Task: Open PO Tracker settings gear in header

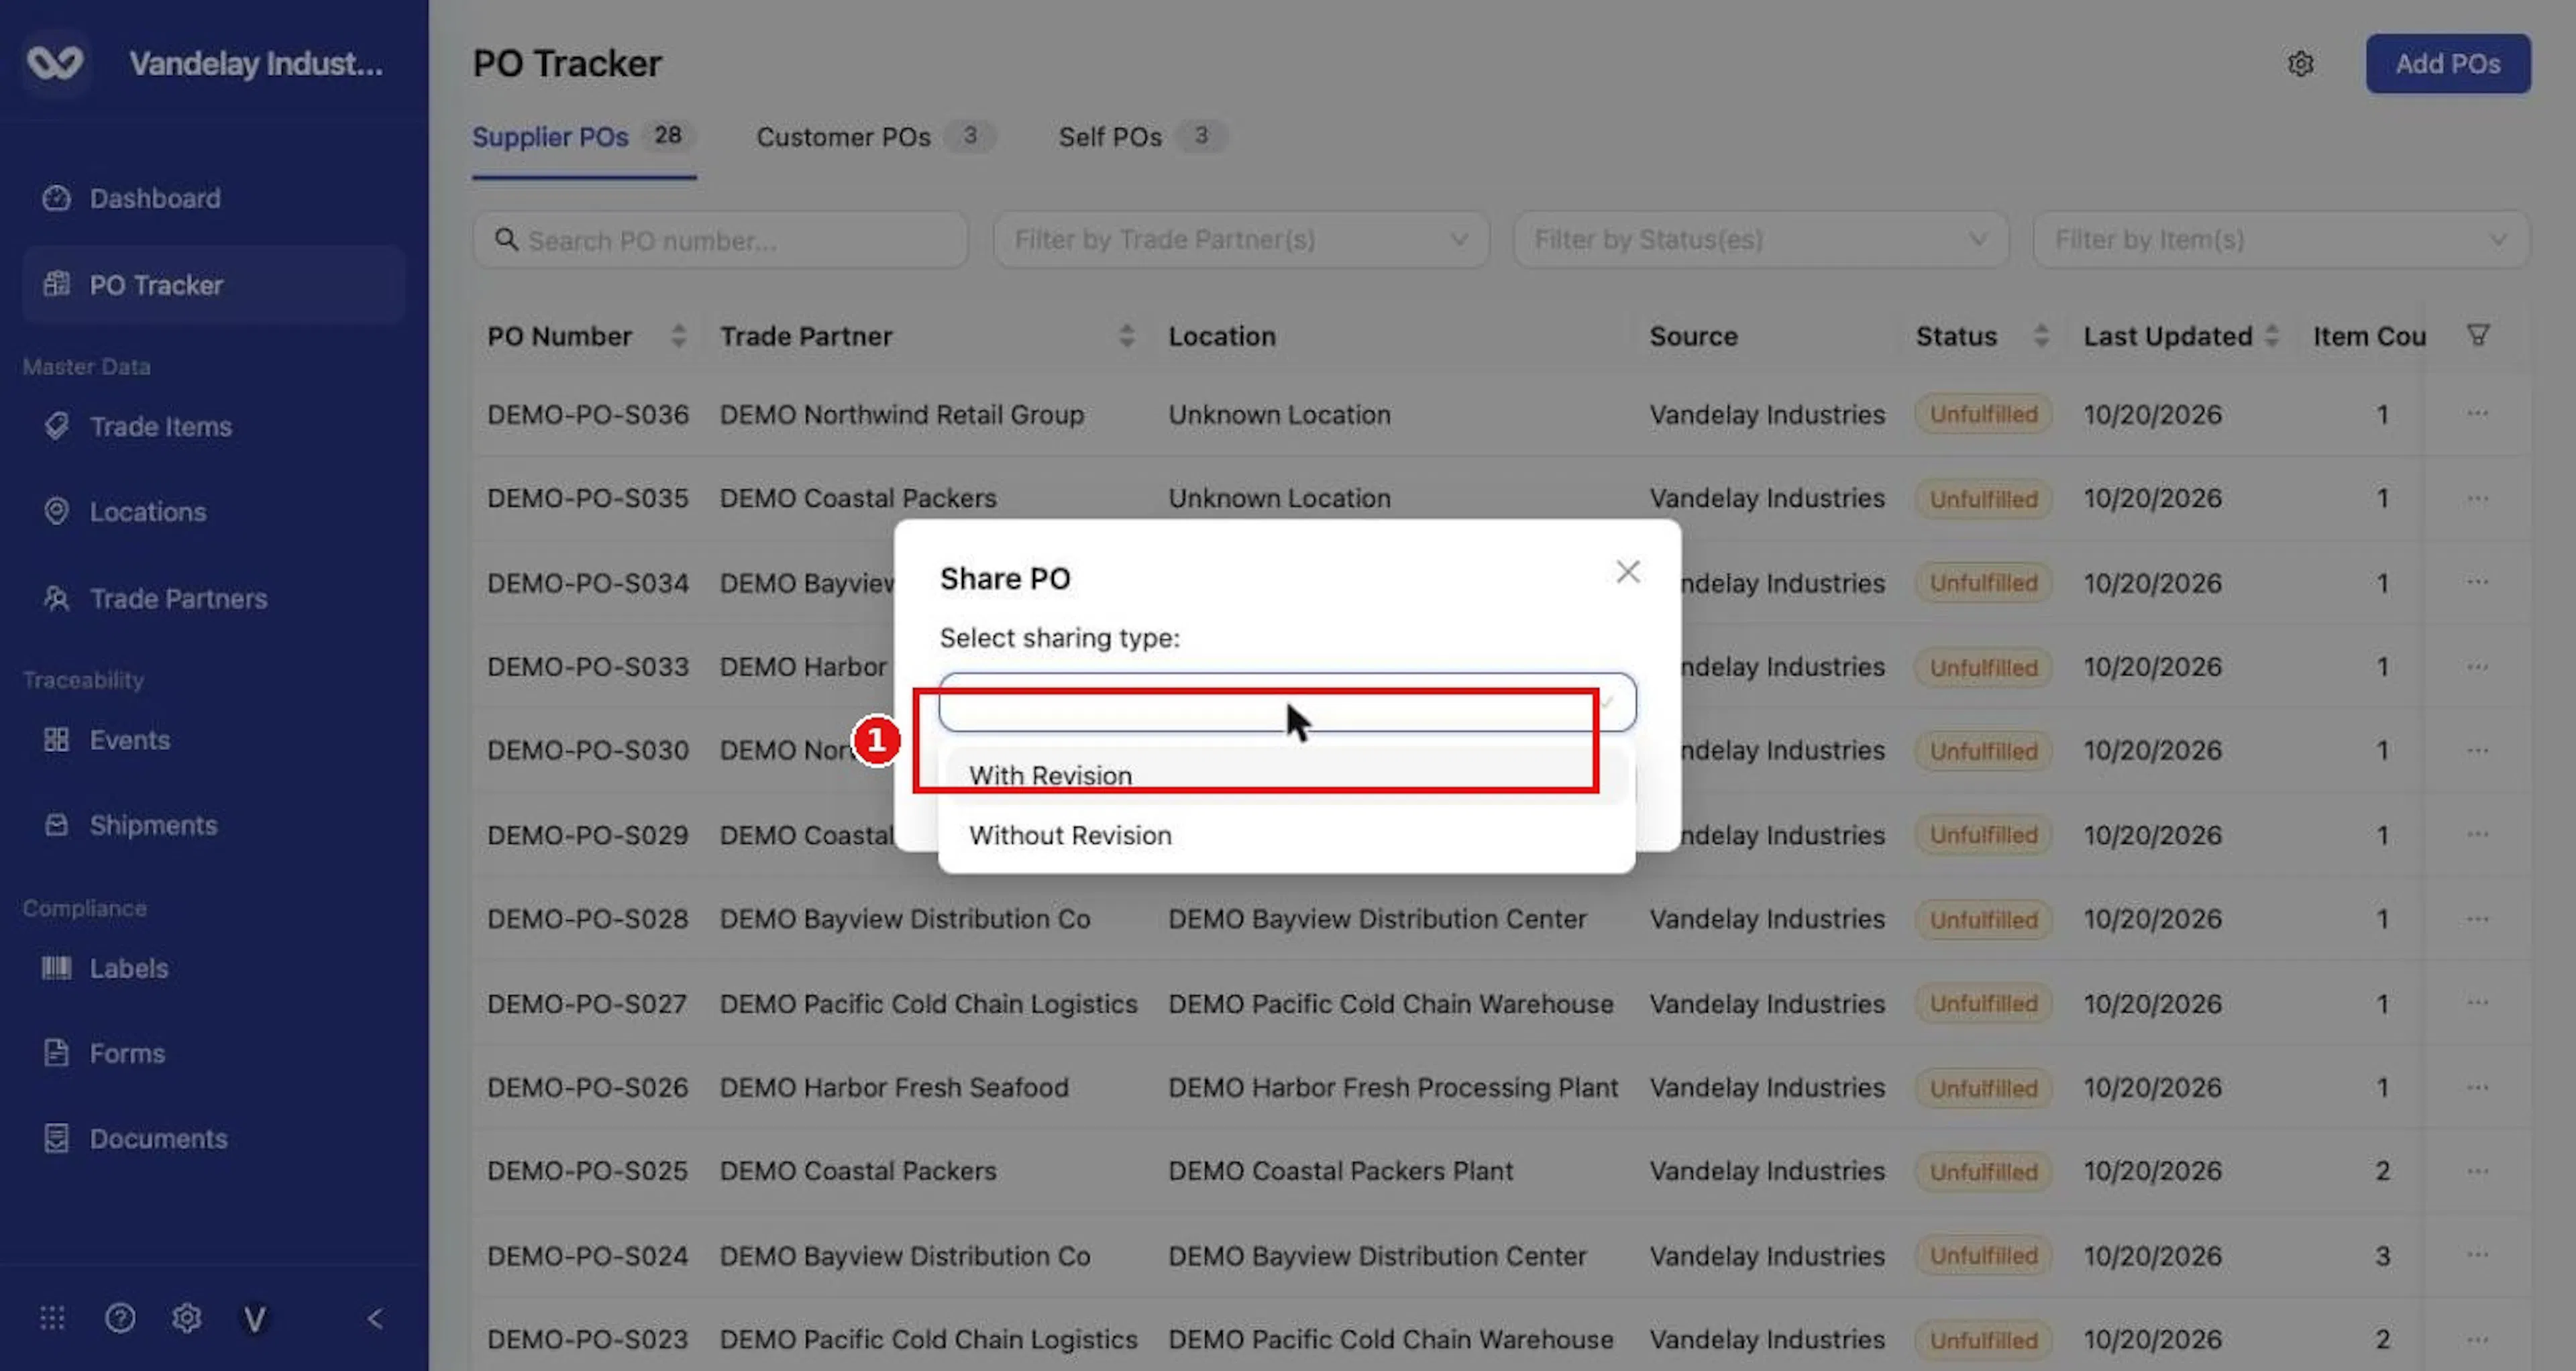Action: click(x=2300, y=64)
